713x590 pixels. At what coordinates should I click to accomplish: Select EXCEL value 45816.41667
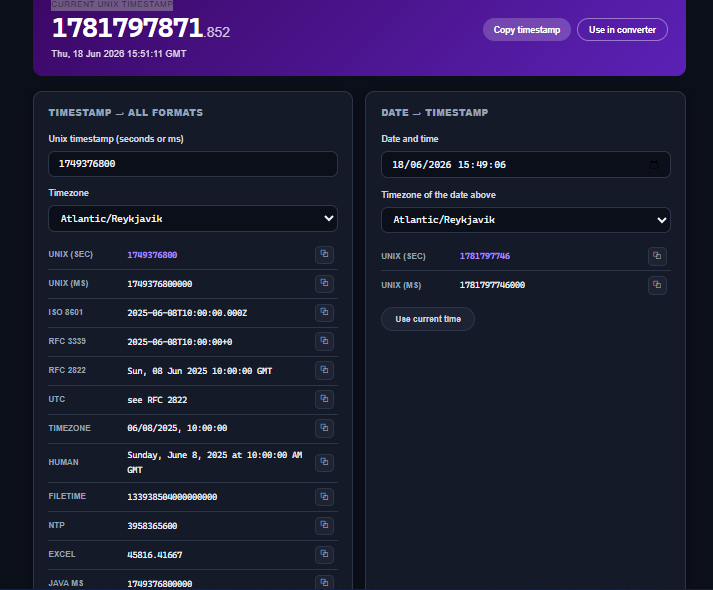pos(155,555)
